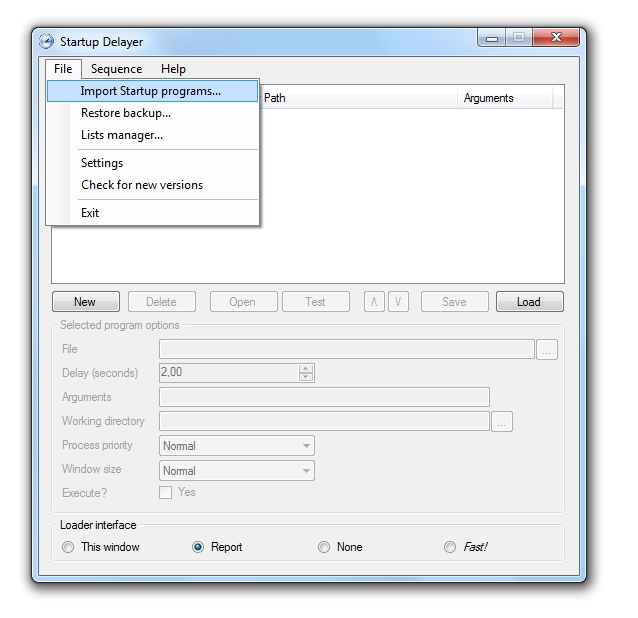
Task: Expand the Window size dropdown
Action: tap(237, 471)
